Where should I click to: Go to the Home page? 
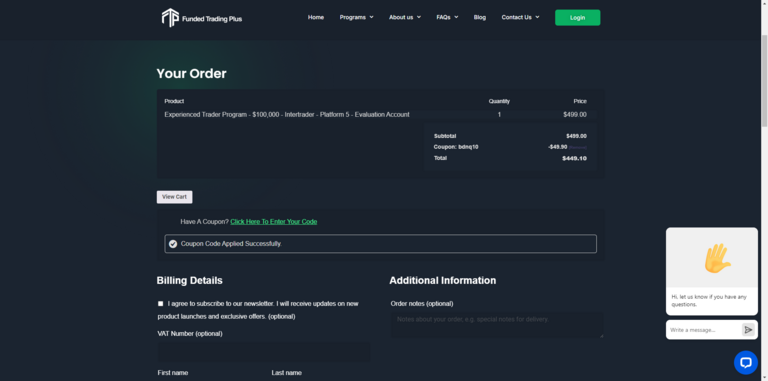point(315,17)
